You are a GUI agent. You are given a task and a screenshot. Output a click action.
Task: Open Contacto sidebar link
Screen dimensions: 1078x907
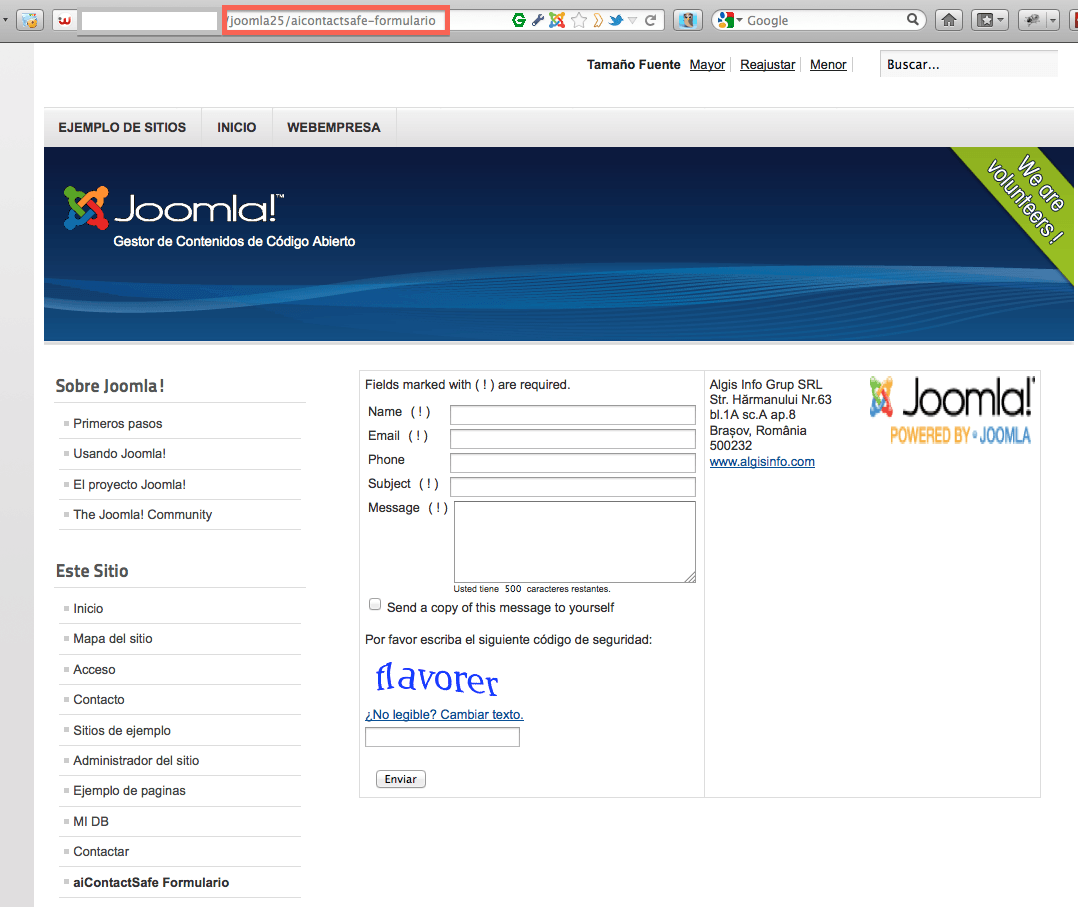pos(99,699)
